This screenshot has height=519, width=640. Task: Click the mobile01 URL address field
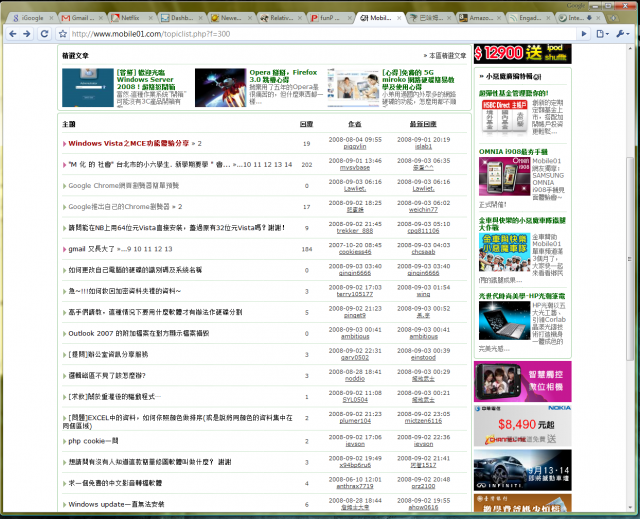(322, 34)
